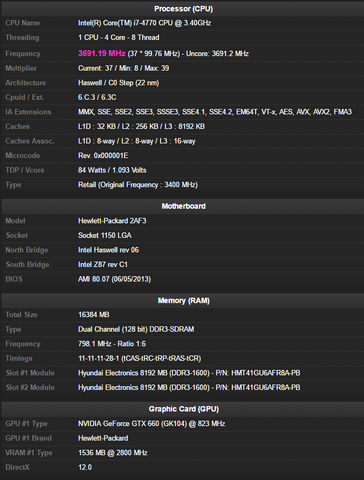Screen dimensions: 364x480
Task: Click the Microcode row label
Action: click(x=23, y=156)
